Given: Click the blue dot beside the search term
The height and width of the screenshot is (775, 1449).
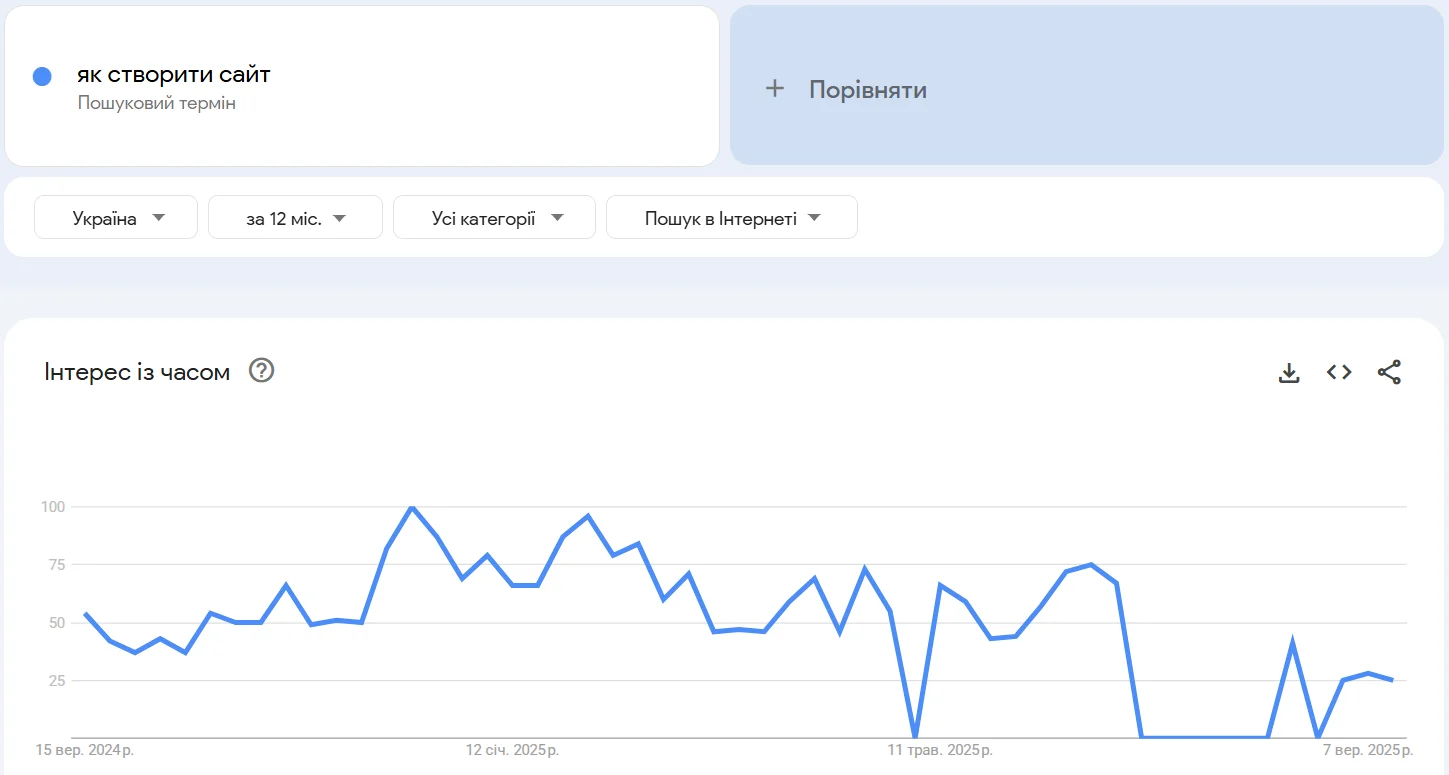Looking at the screenshot, I should coord(42,77).
